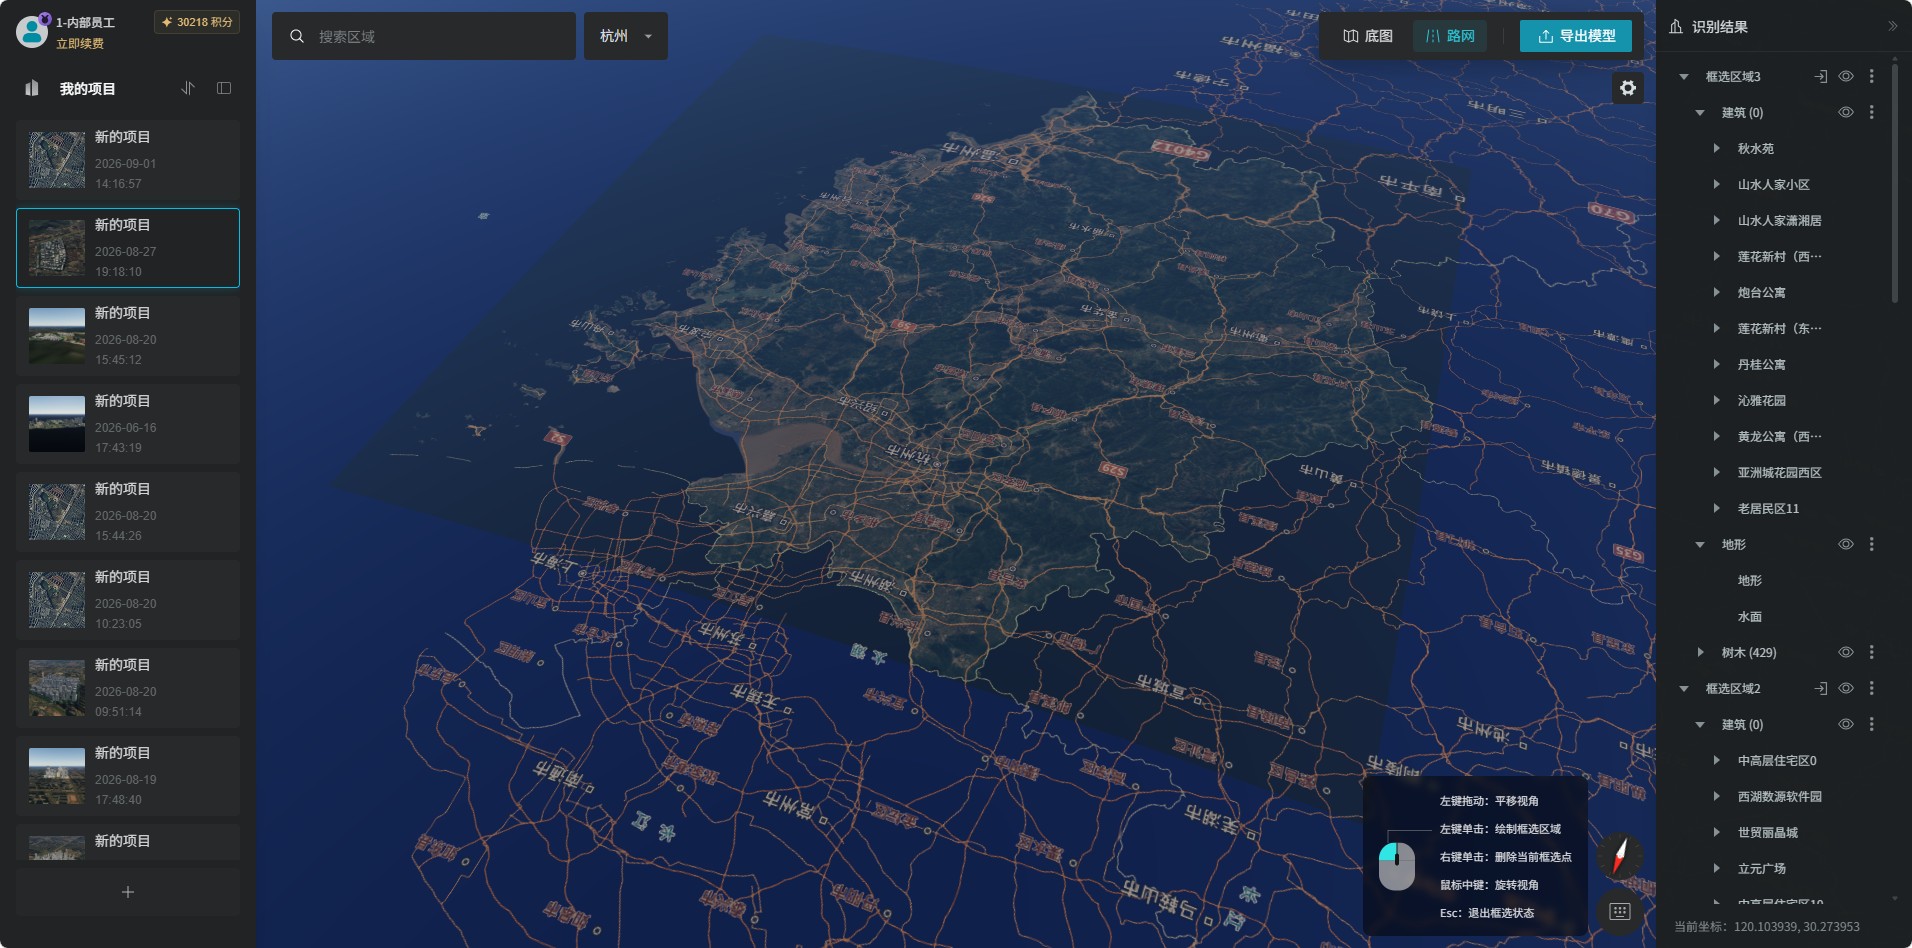Expand the 炮台公寓 node
The height and width of the screenshot is (948, 1912).
pyautogui.click(x=1716, y=292)
